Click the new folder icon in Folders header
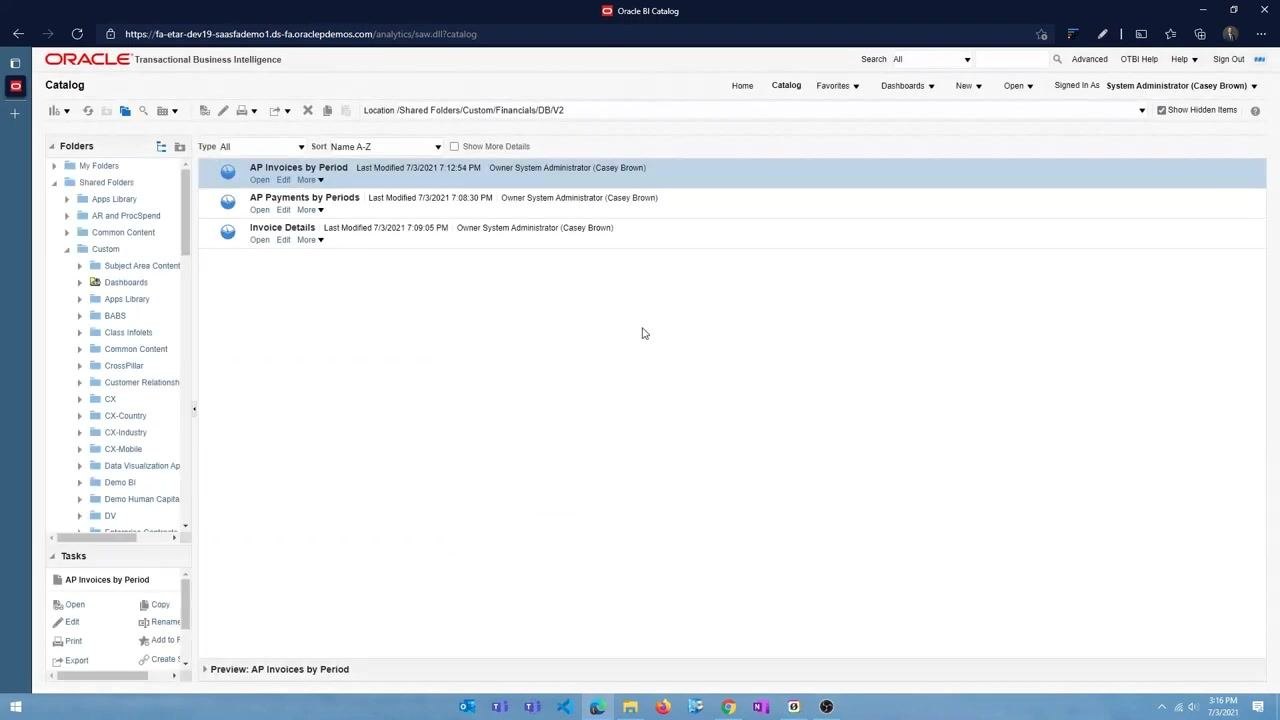 pyautogui.click(x=180, y=147)
